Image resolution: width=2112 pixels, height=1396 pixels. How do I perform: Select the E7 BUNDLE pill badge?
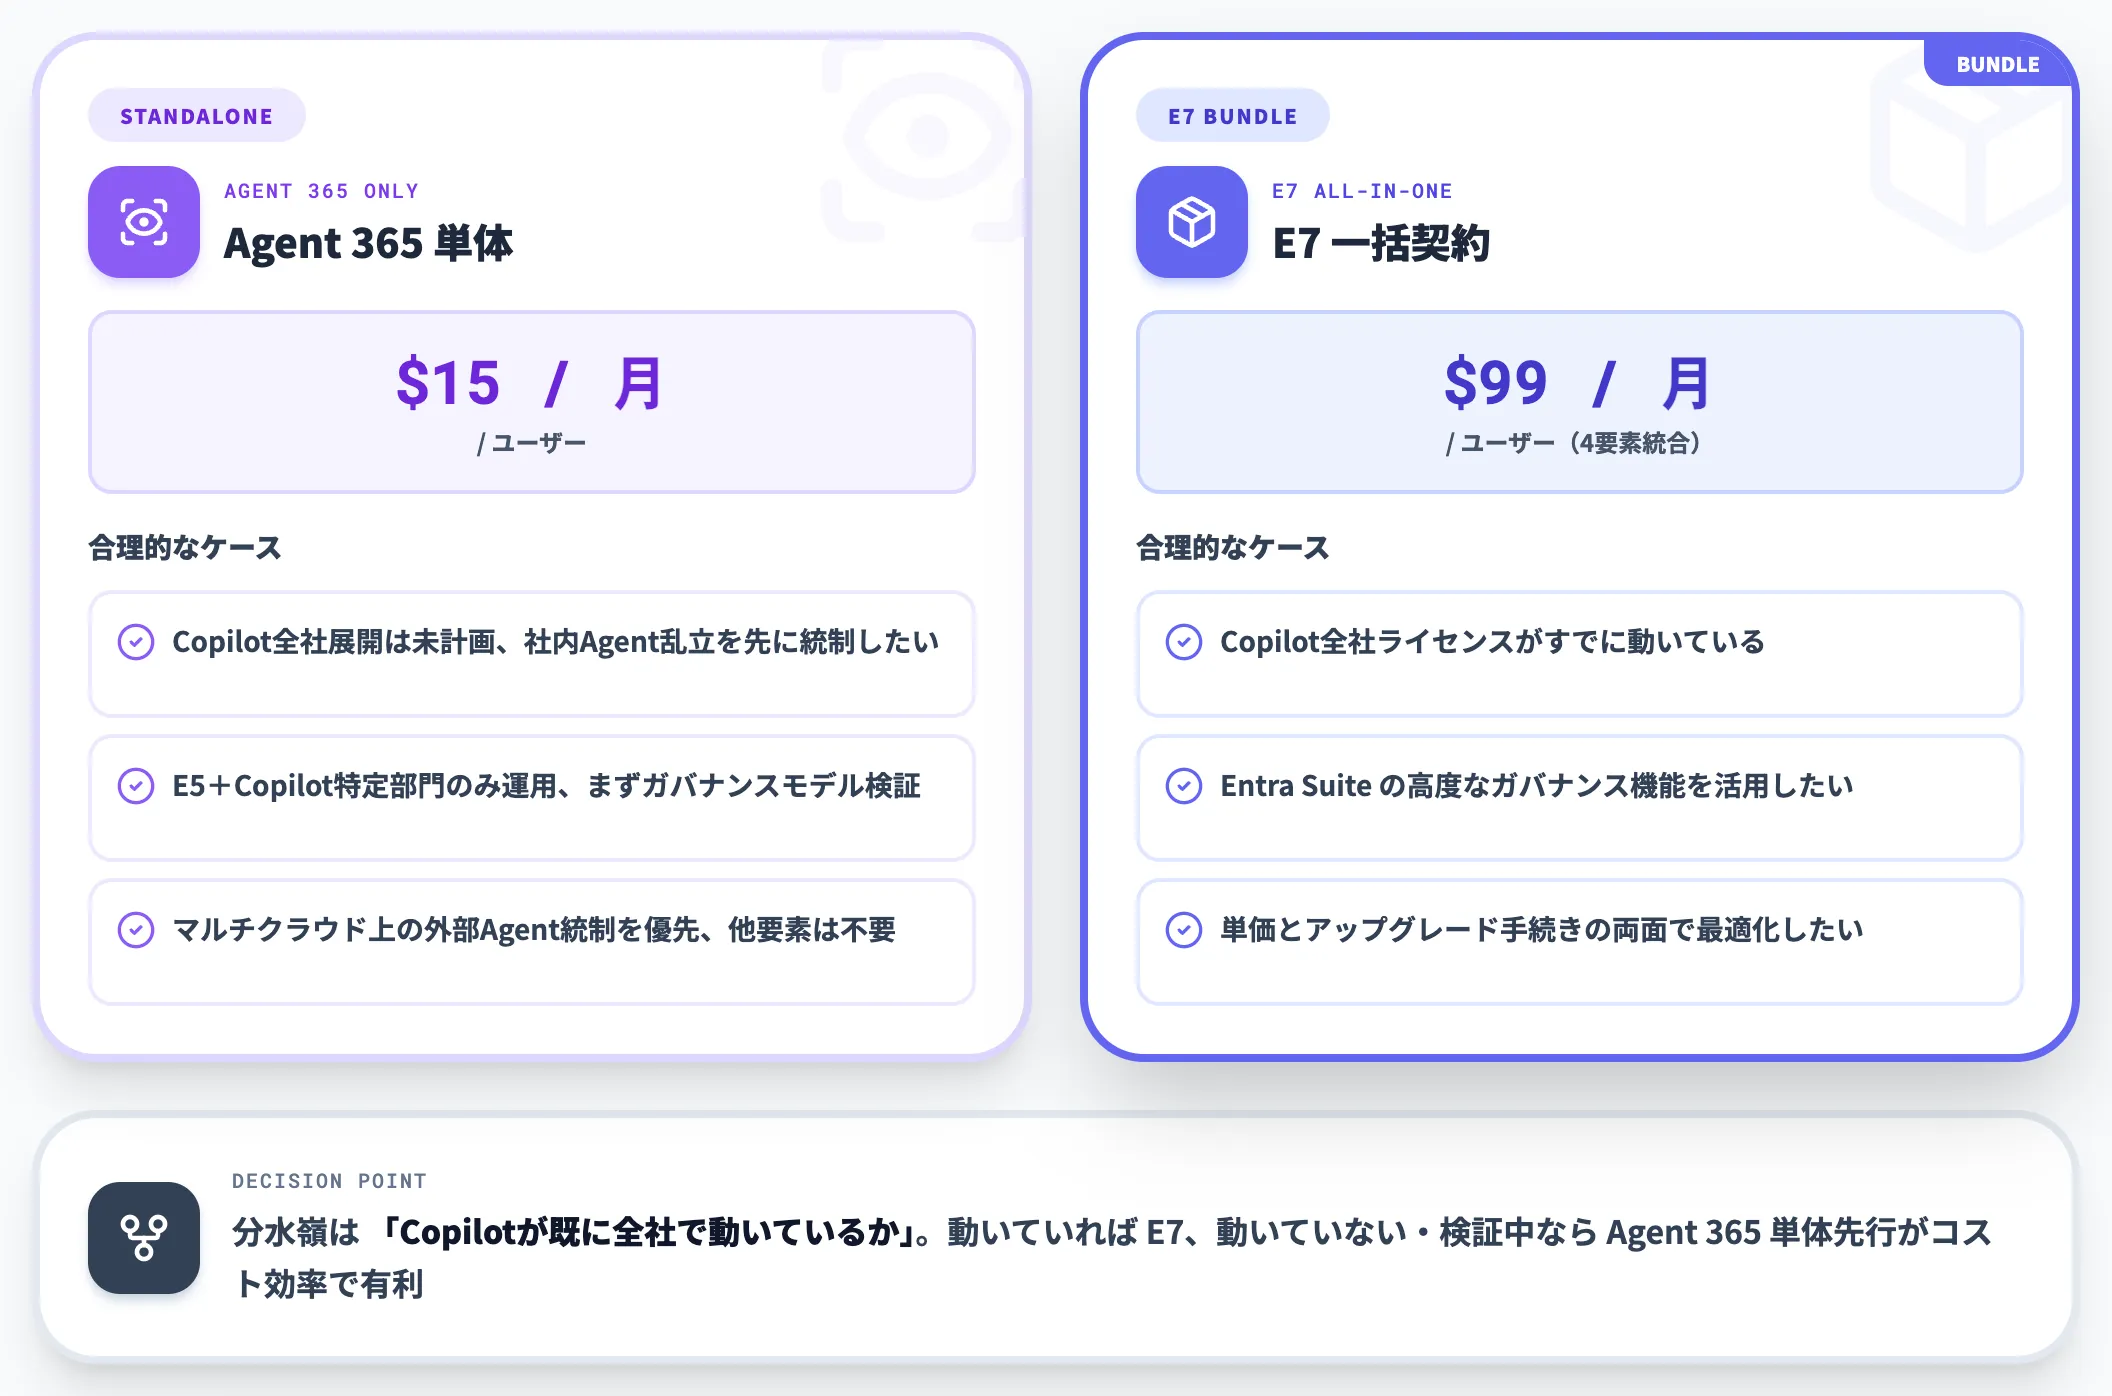tap(1233, 116)
